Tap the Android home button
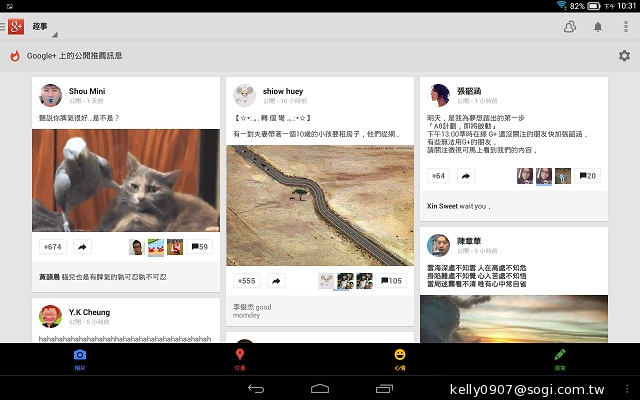This screenshot has width=640, height=400. point(320,389)
